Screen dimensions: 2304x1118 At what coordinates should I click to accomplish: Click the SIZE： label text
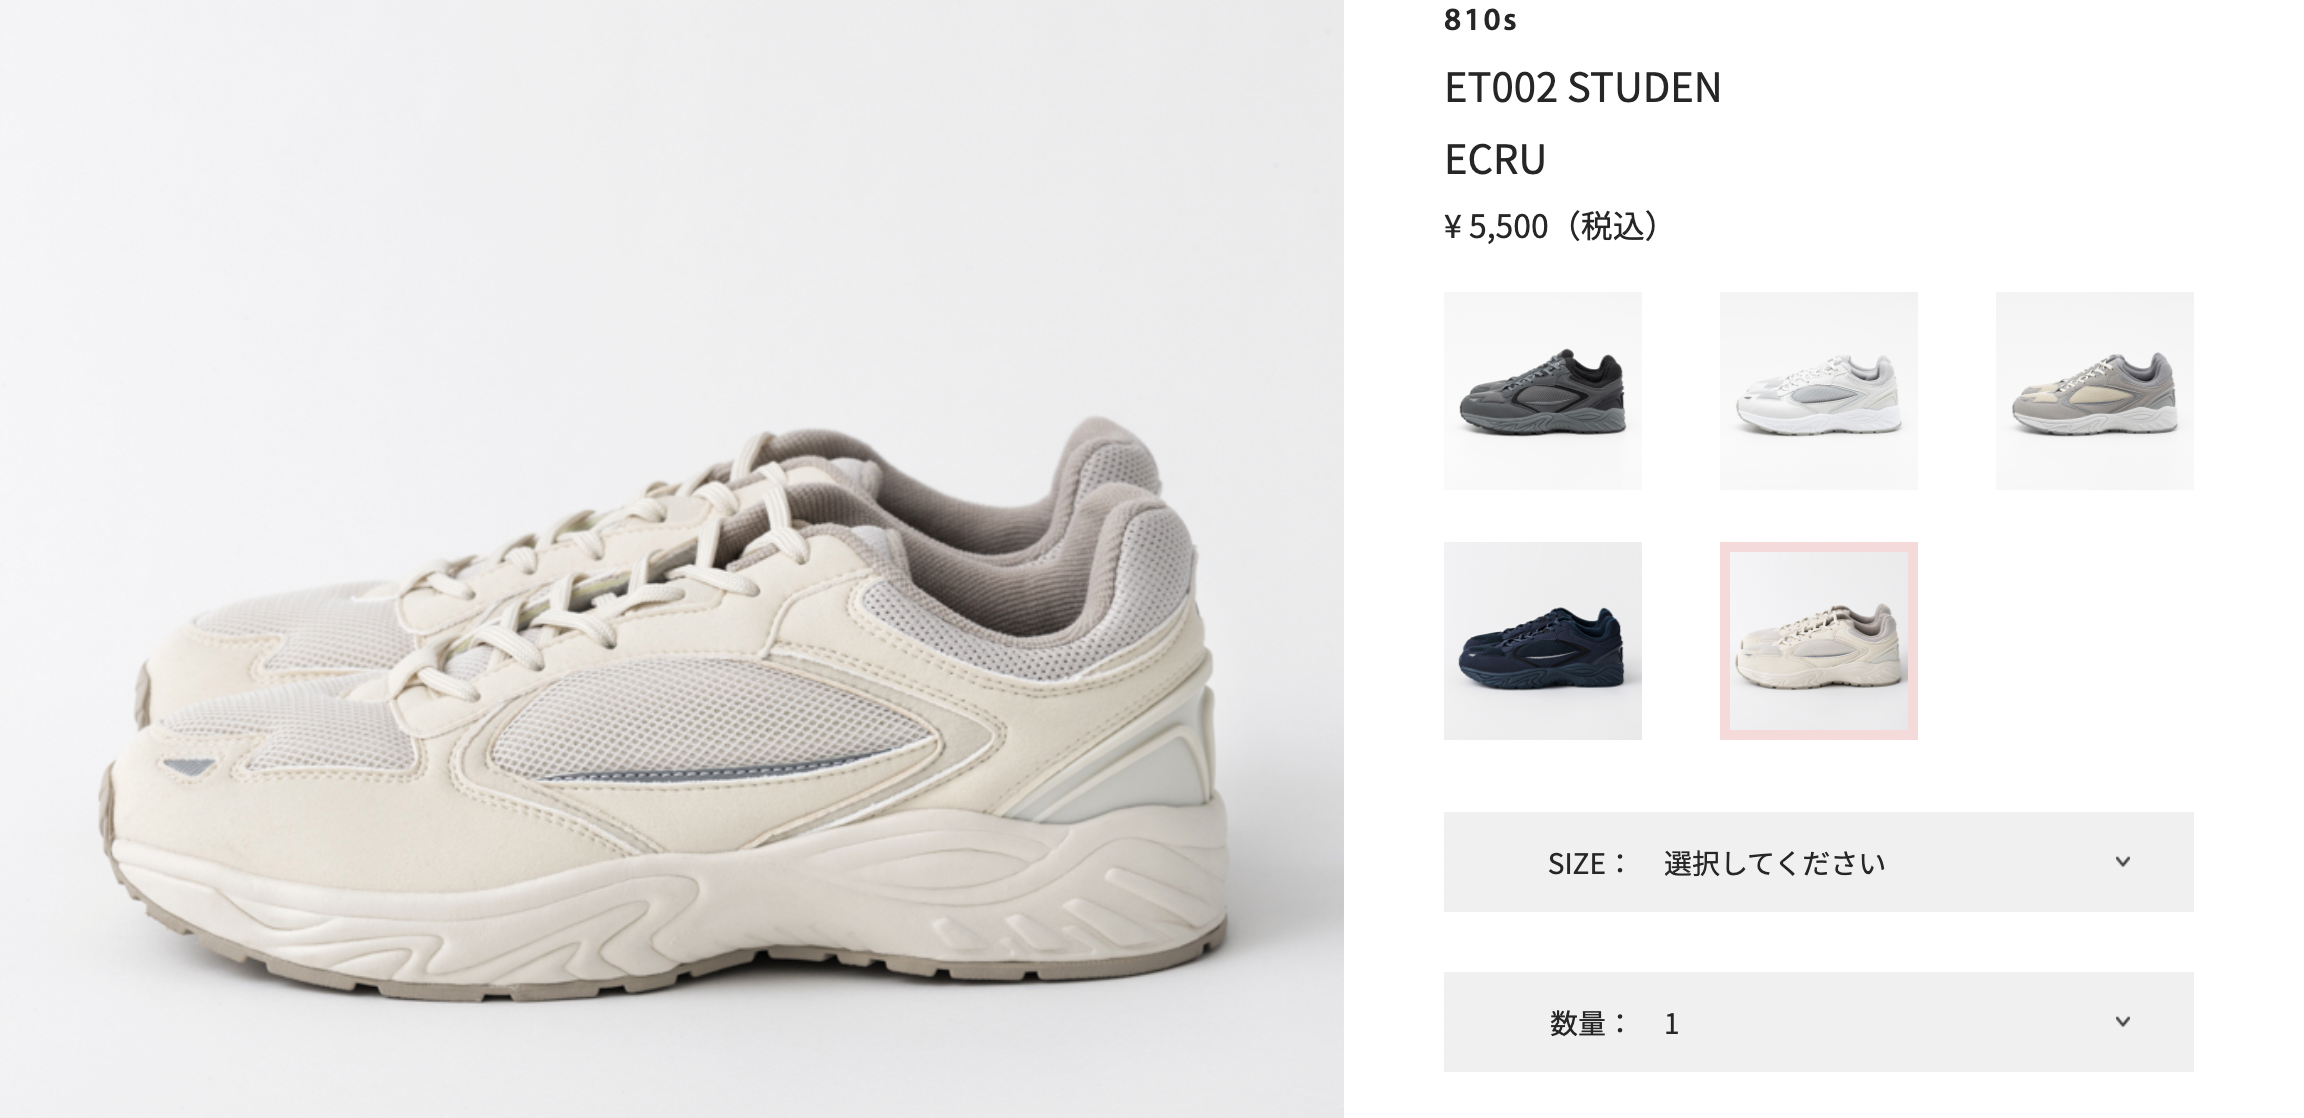pyautogui.click(x=1588, y=863)
